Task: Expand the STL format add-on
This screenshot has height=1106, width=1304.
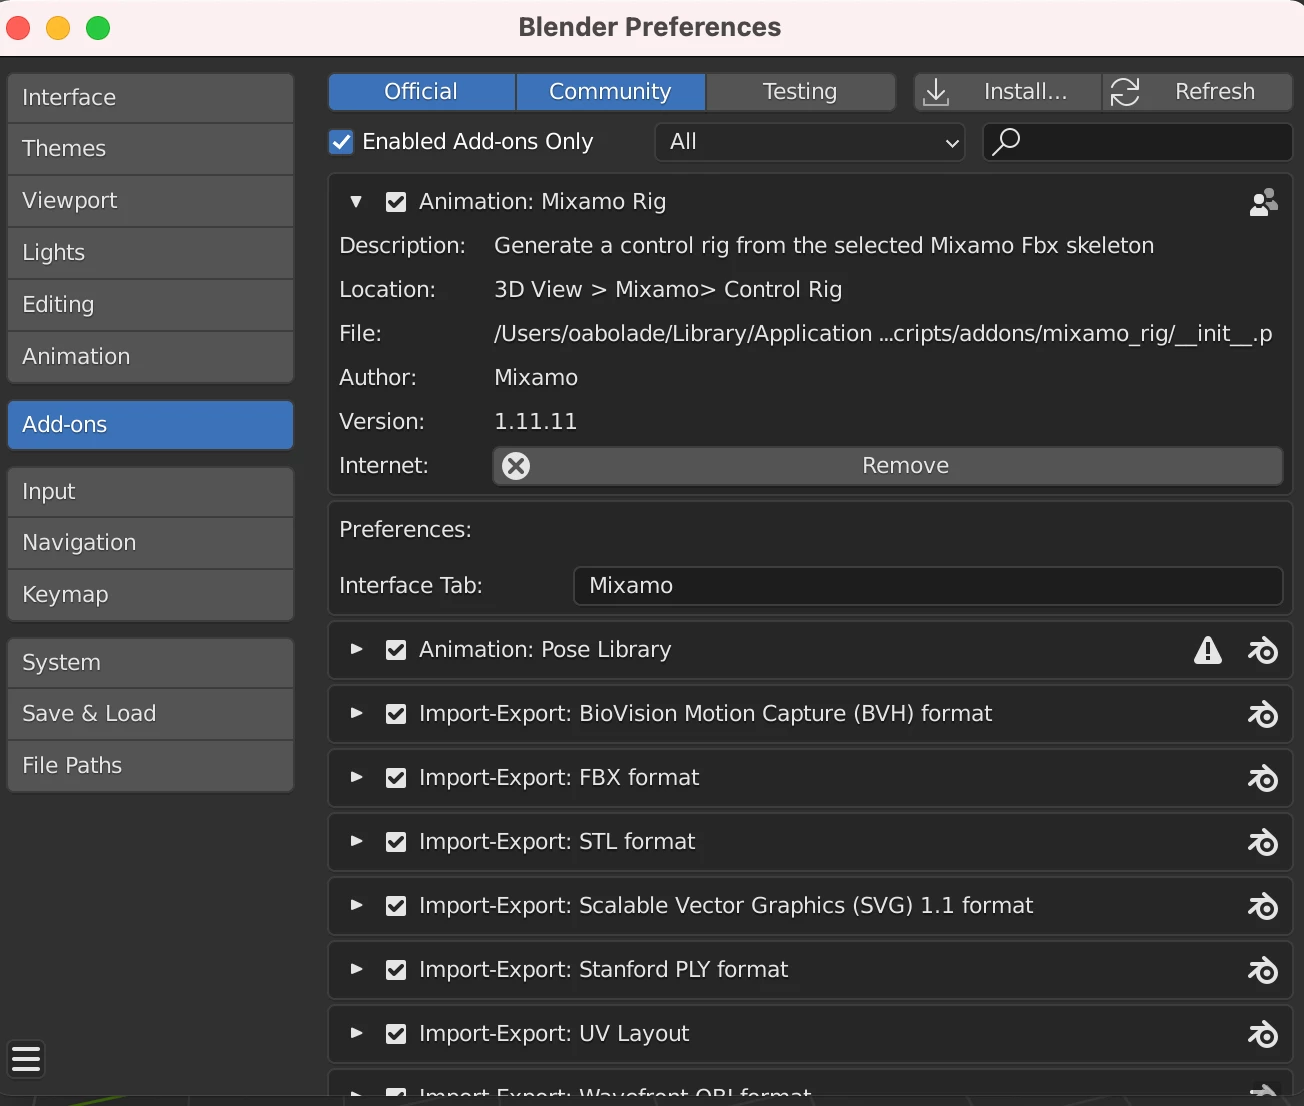Action: [356, 842]
